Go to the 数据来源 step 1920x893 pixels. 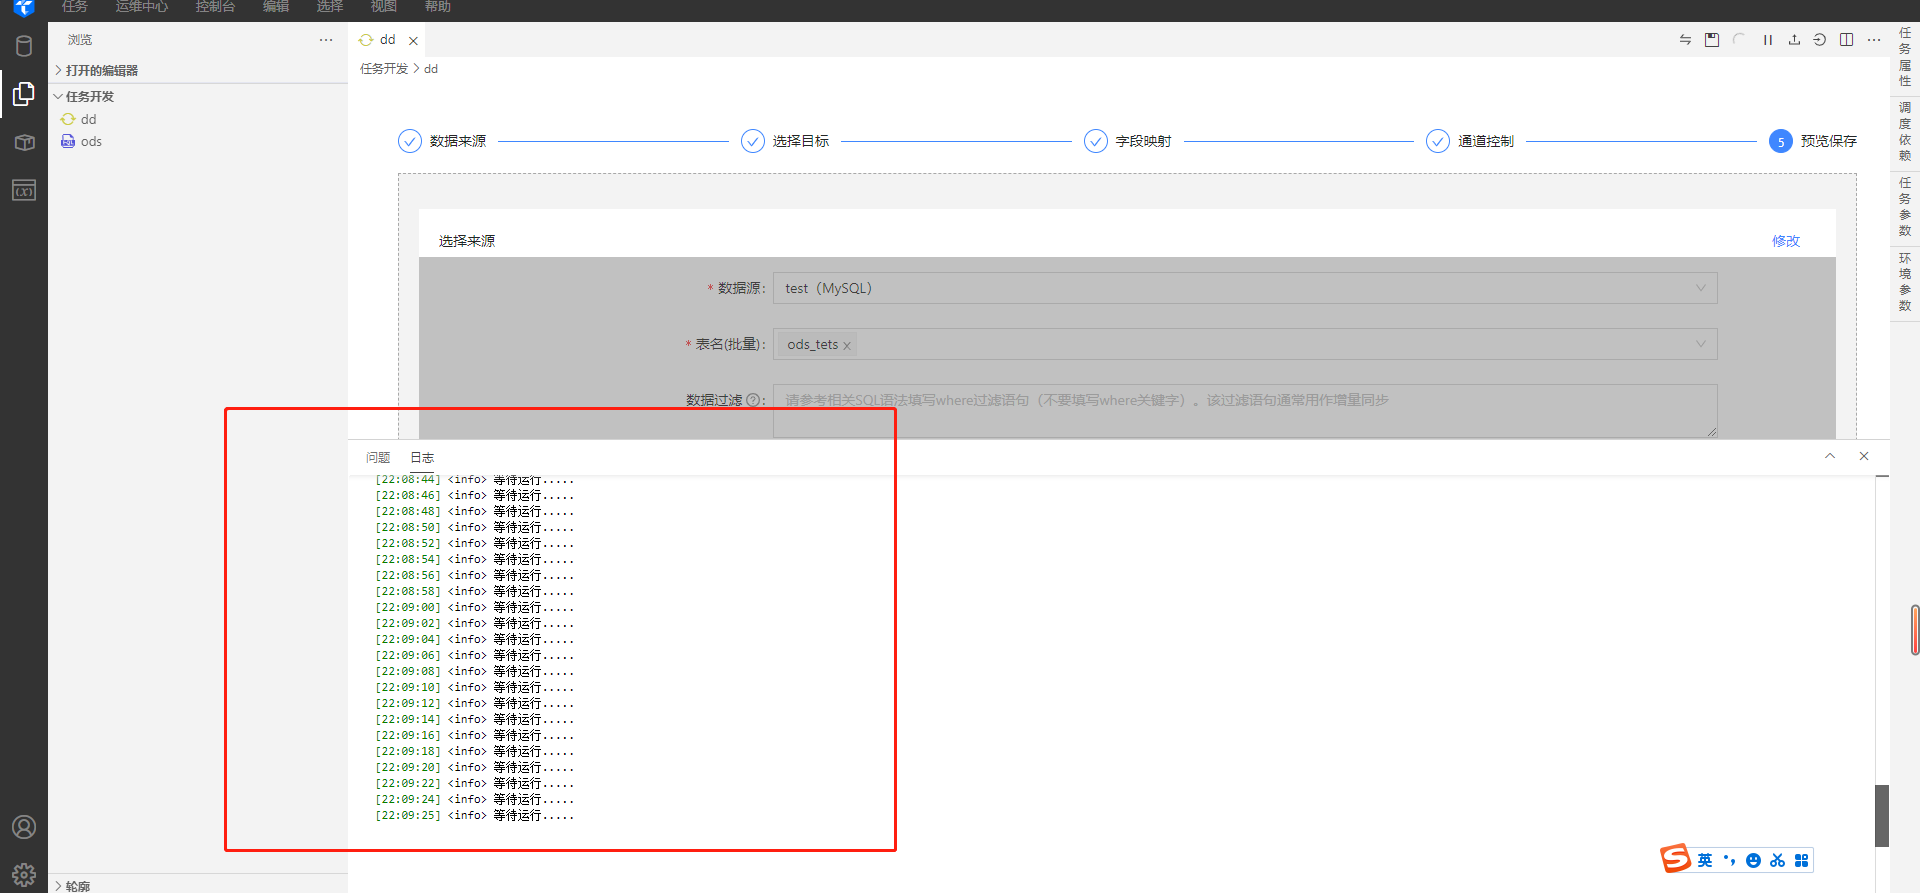tap(442, 141)
